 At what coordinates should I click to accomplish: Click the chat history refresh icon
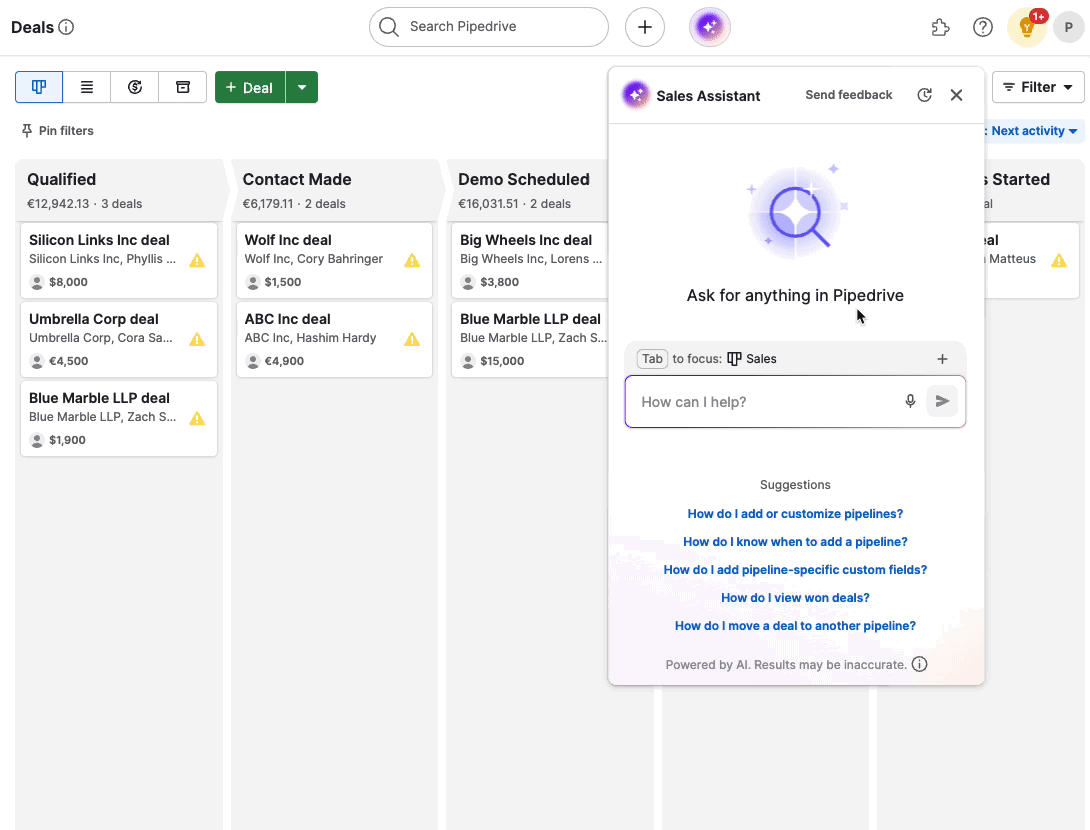(924, 95)
